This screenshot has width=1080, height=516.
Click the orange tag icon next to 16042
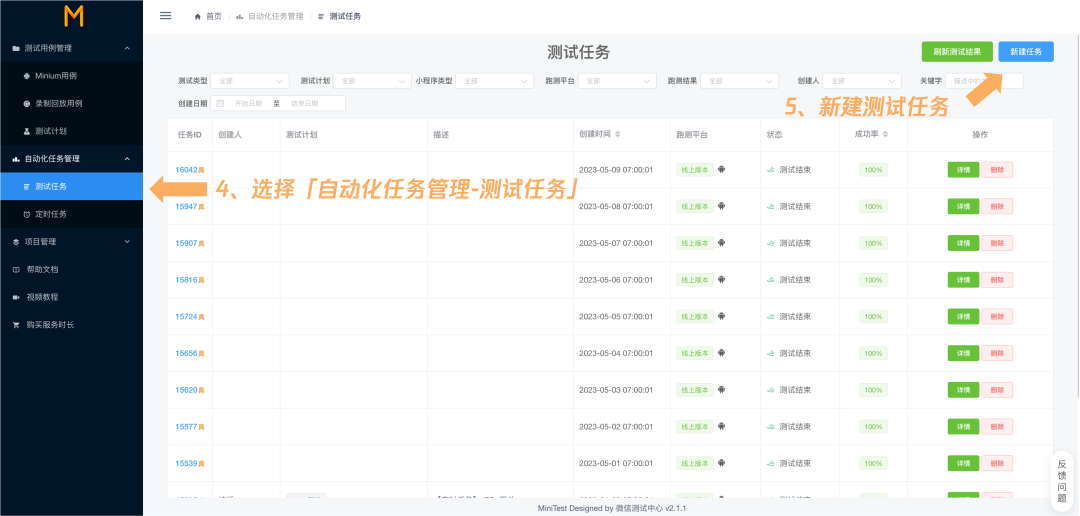tap(202, 170)
